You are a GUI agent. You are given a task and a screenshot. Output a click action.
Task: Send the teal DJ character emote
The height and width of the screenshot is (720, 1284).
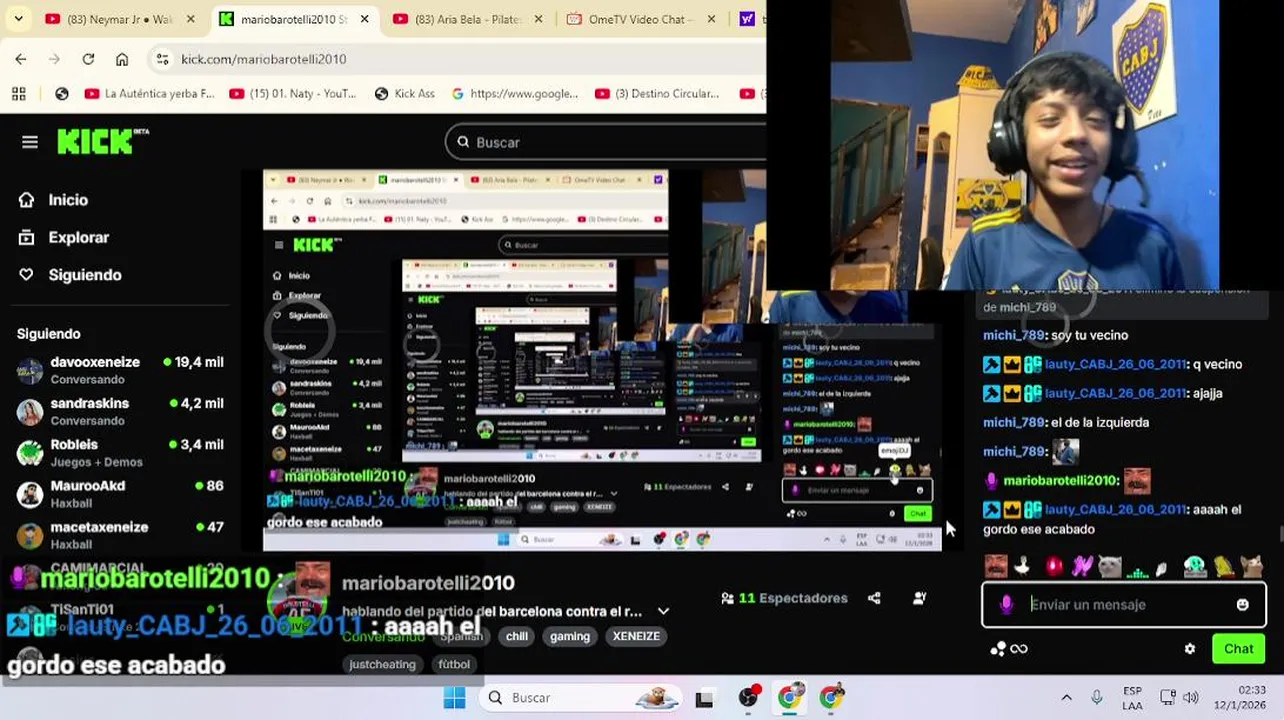point(1195,566)
